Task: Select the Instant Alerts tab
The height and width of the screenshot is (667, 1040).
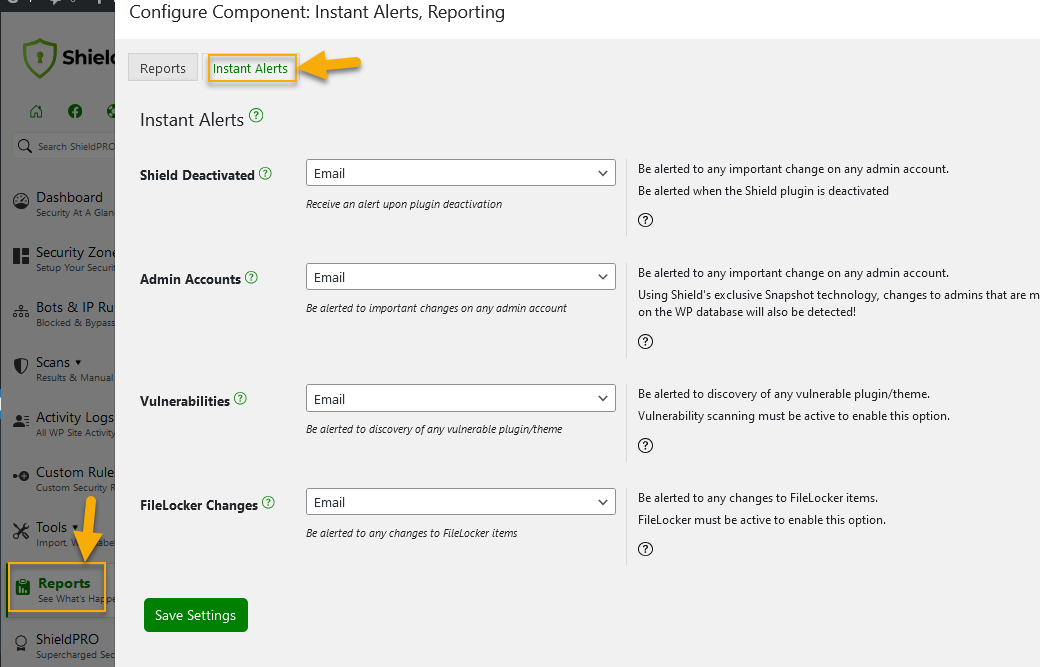Action: tap(250, 68)
